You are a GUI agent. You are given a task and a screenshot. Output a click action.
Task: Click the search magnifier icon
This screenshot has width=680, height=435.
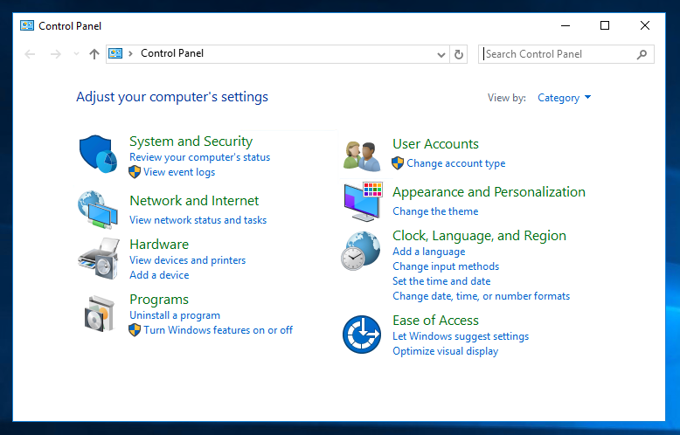tap(642, 55)
